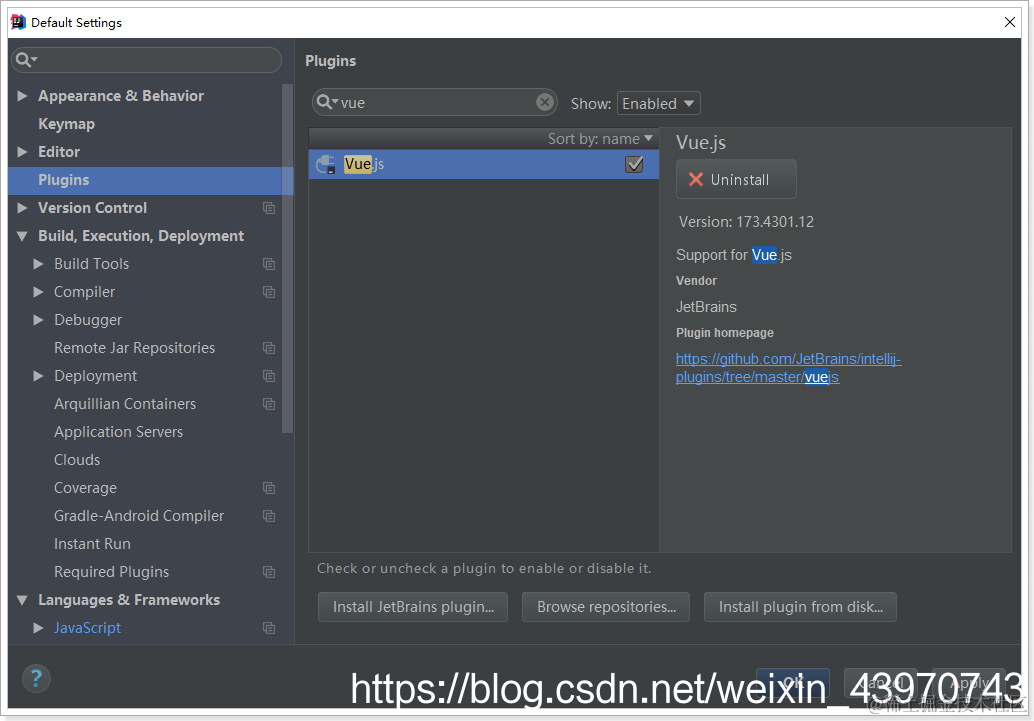Click the project-level icon beside Remote Jar Repositories
The image size is (1034, 721).
coord(269,348)
